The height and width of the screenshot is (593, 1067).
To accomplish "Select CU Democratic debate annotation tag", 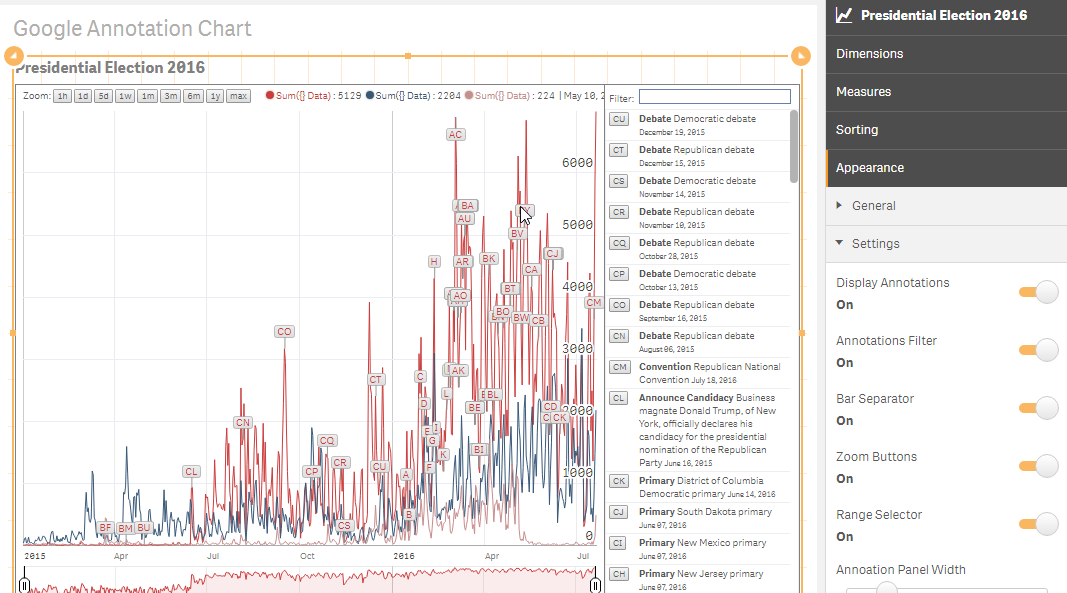I will [x=619, y=119].
